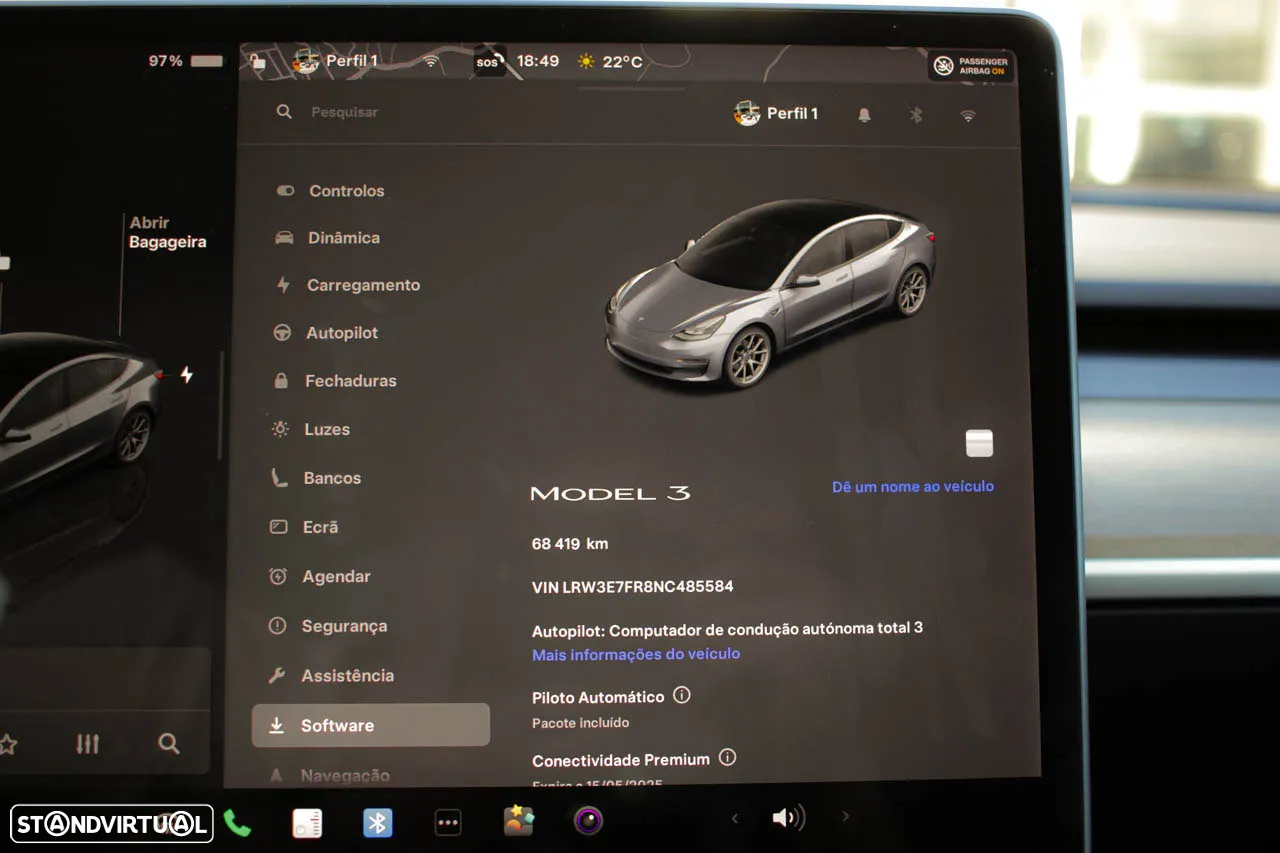Tap the lock icon in status bar
This screenshot has width=1280, height=853.
(x=258, y=61)
